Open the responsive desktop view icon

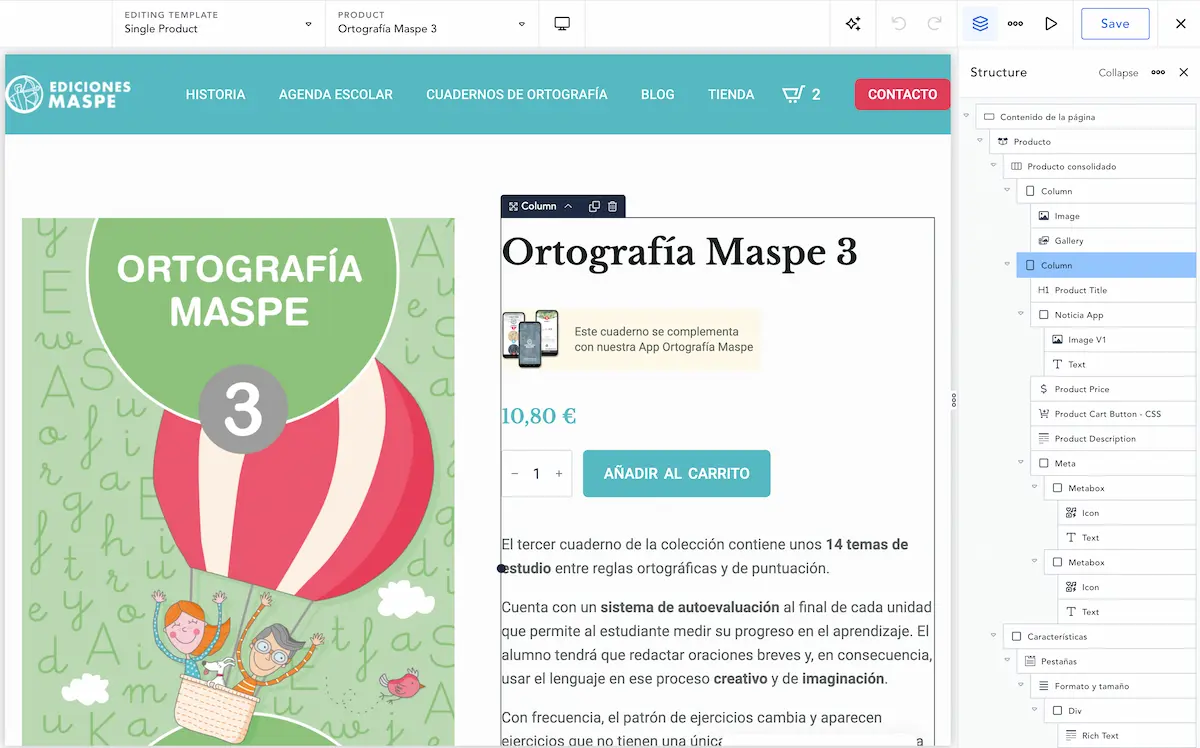pos(562,24)
